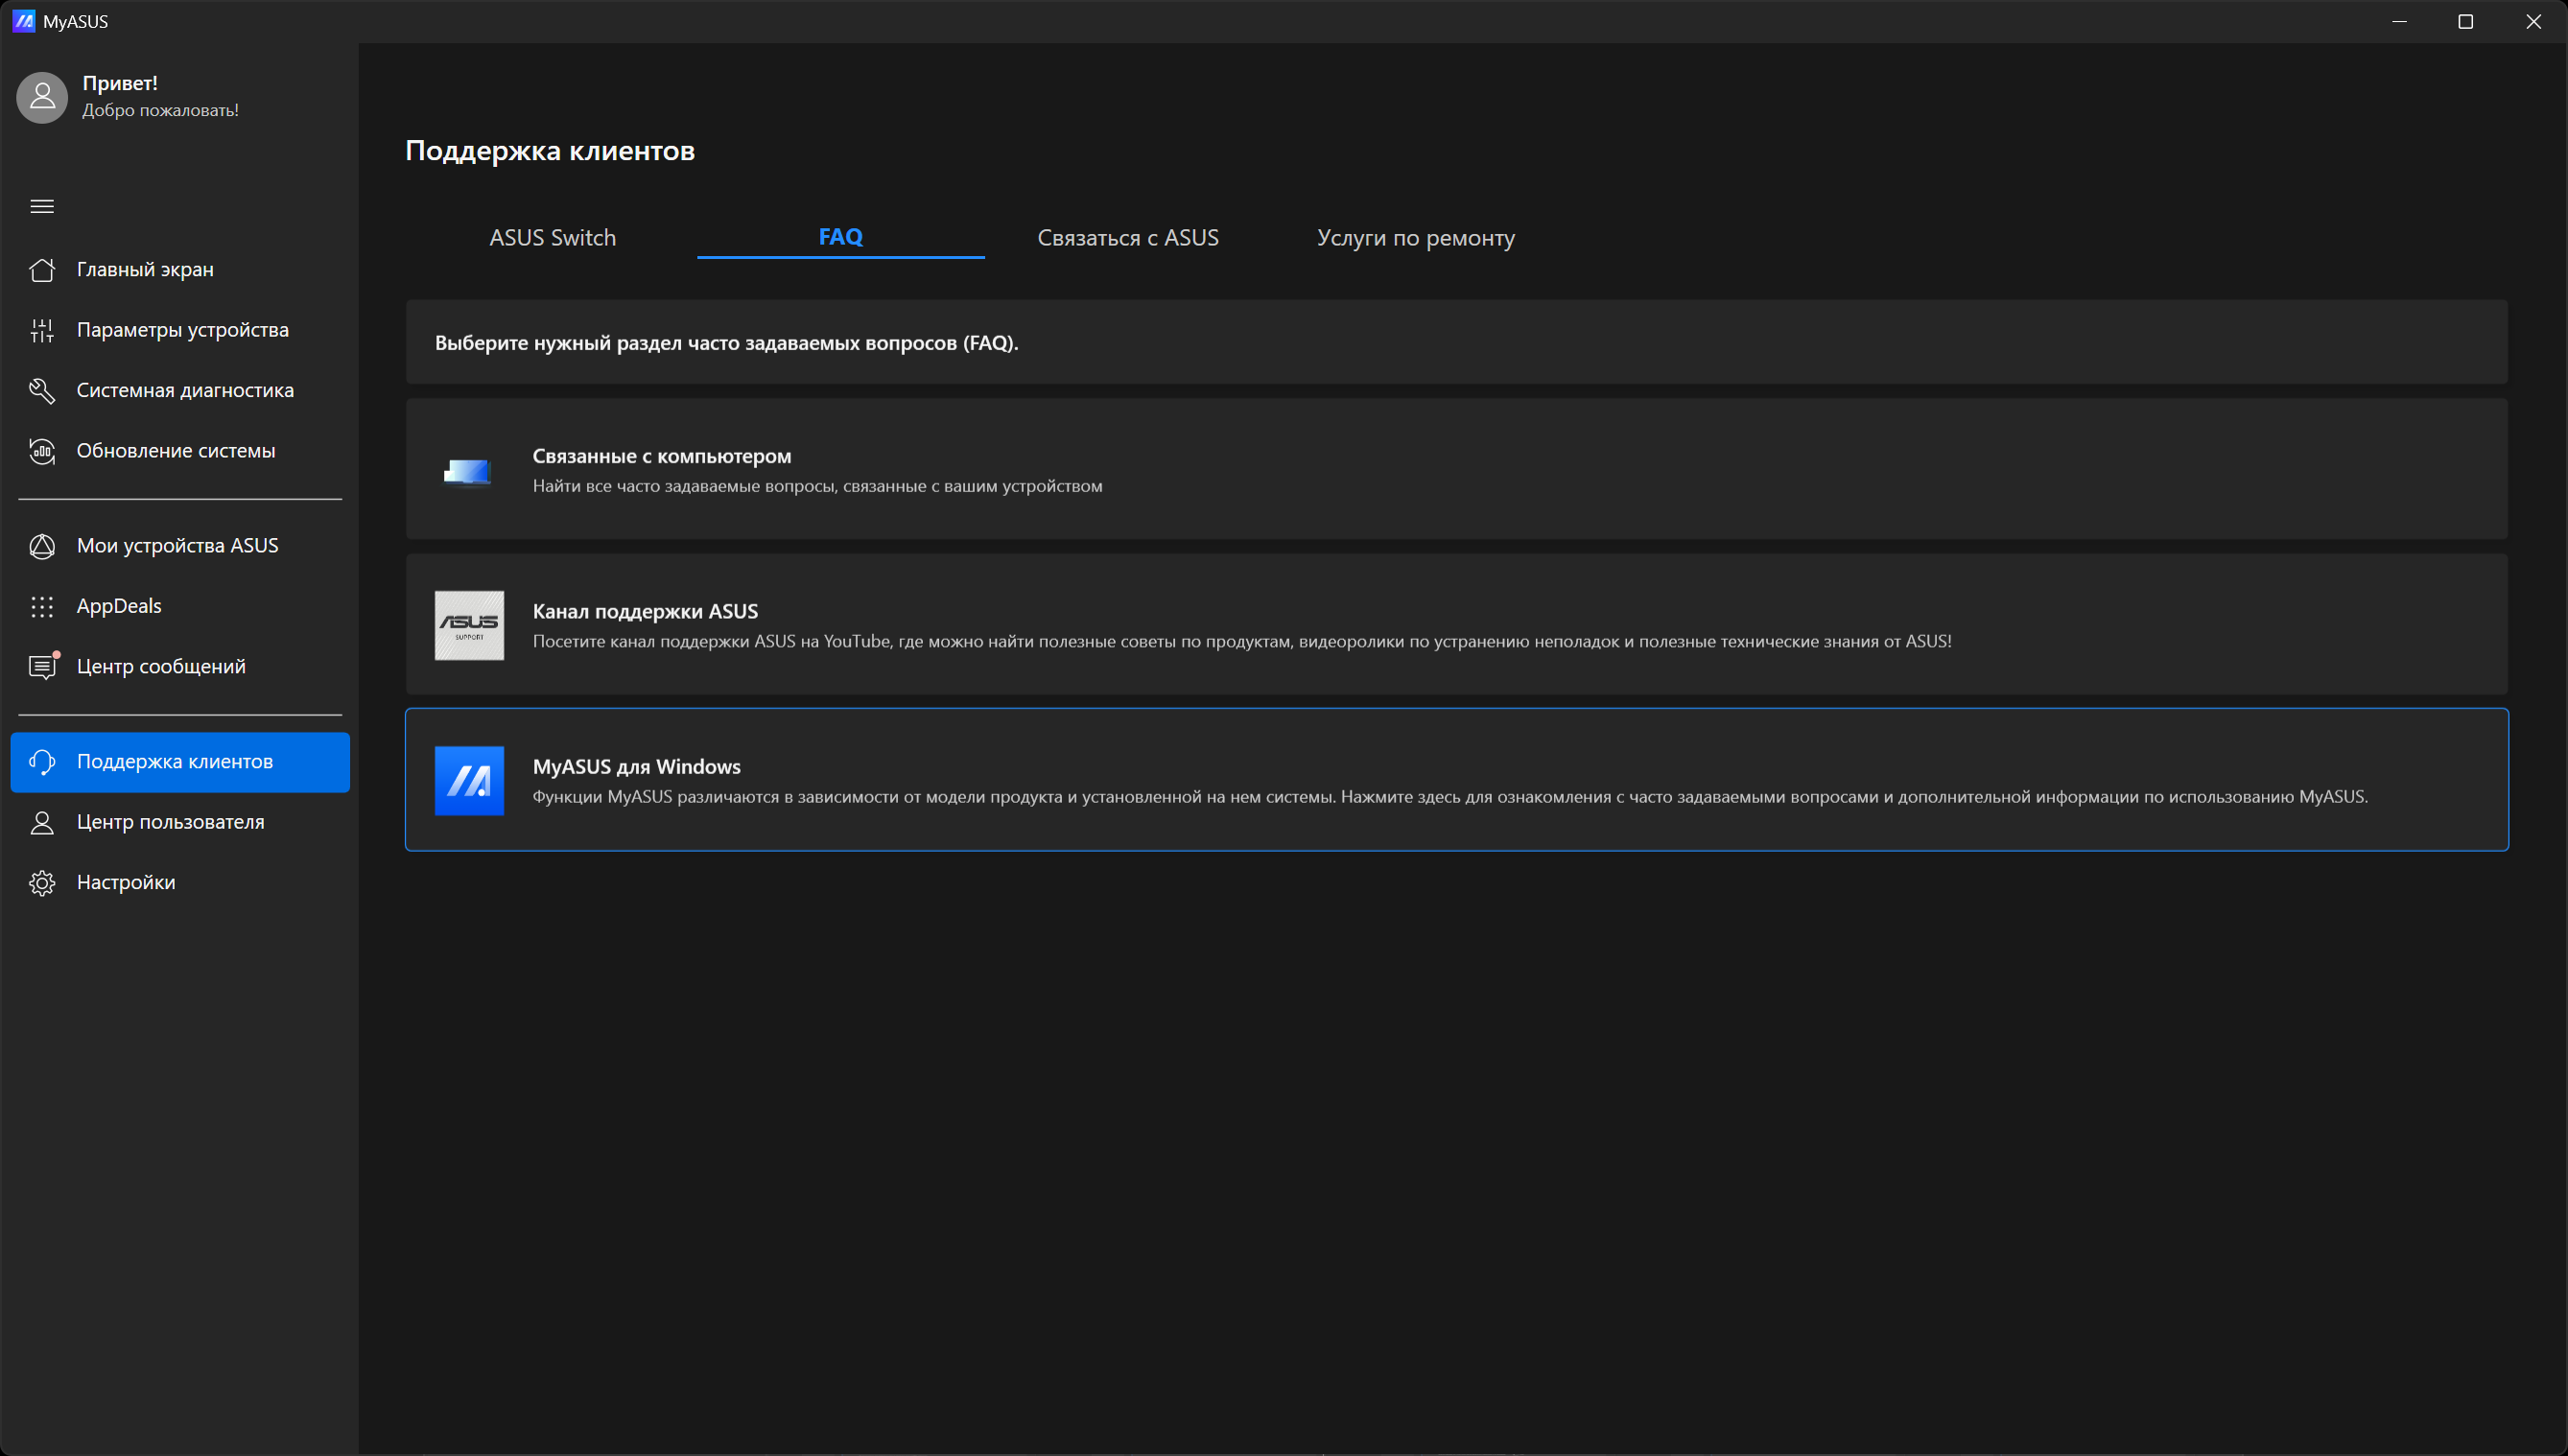Click the Привет! greeting text
The image size is (2568, 1456).
120,83
